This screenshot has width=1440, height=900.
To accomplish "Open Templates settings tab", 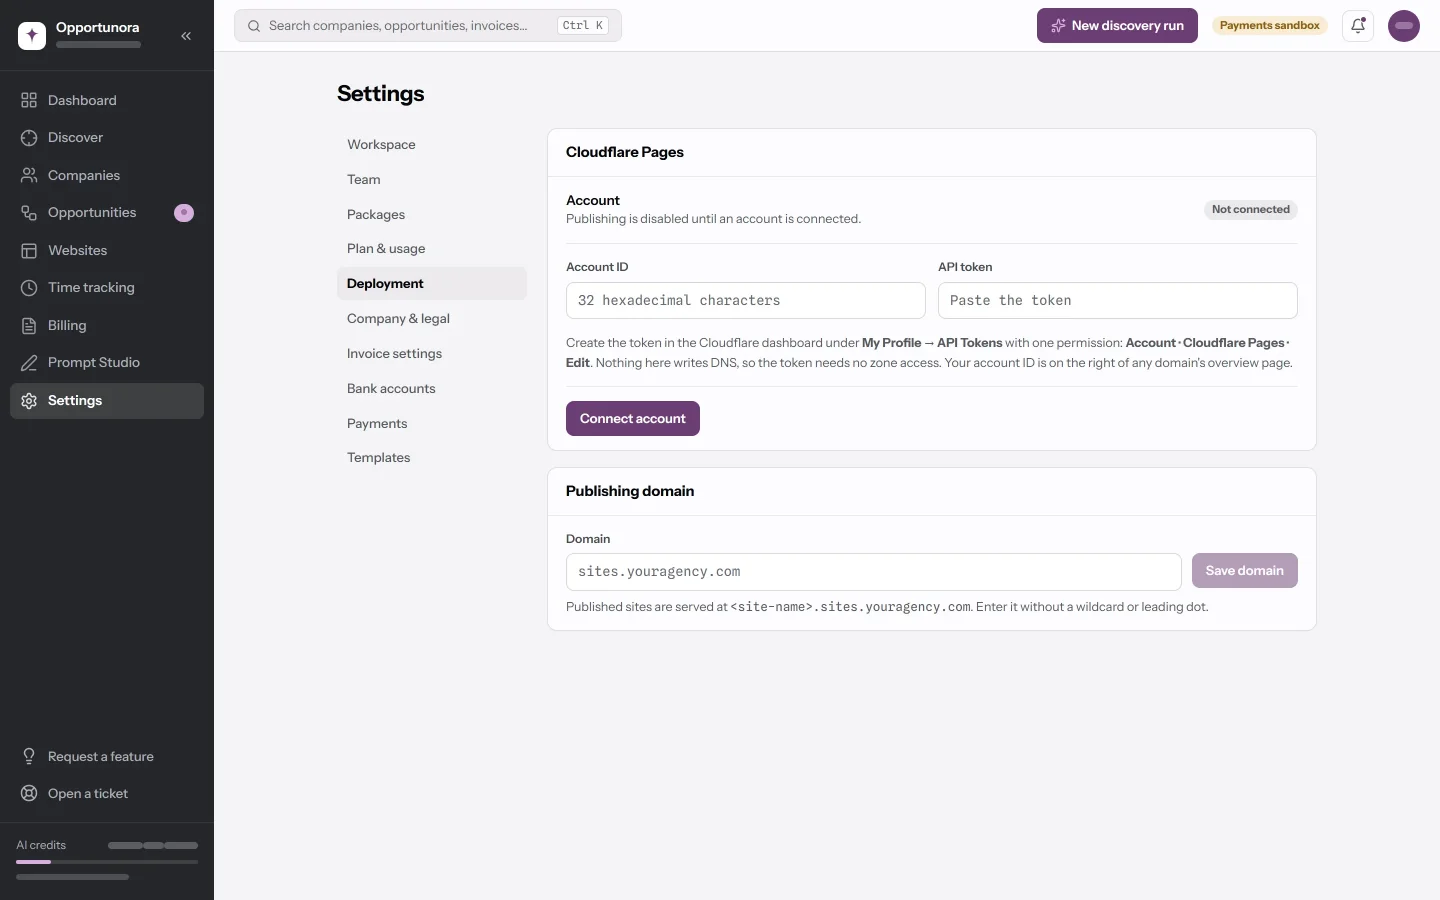I will [x=432, y=458].
